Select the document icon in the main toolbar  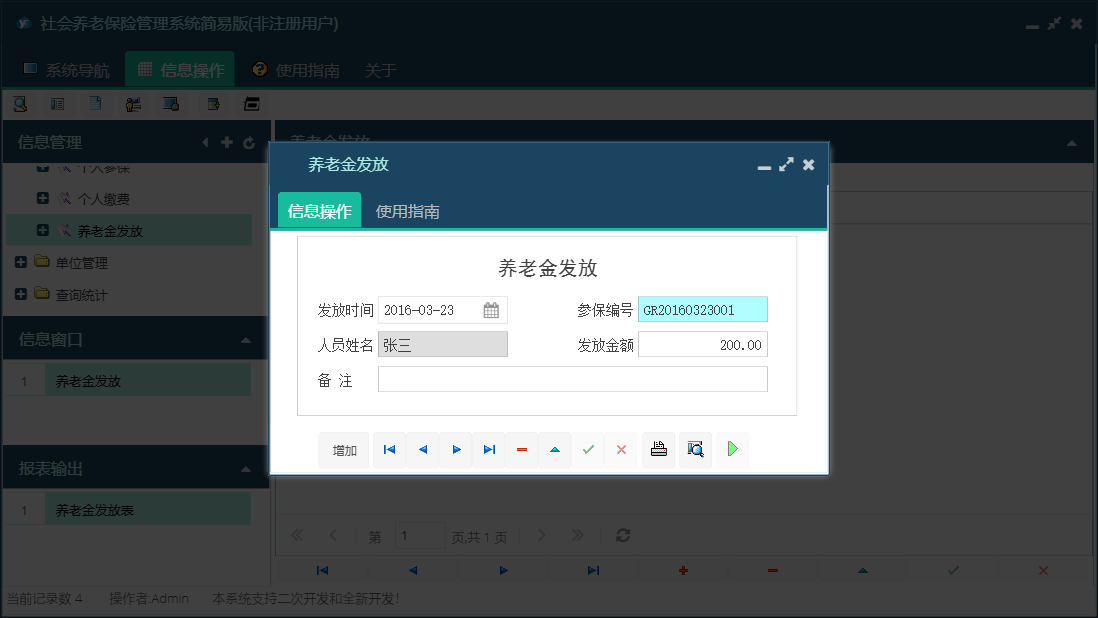(95, 103)
